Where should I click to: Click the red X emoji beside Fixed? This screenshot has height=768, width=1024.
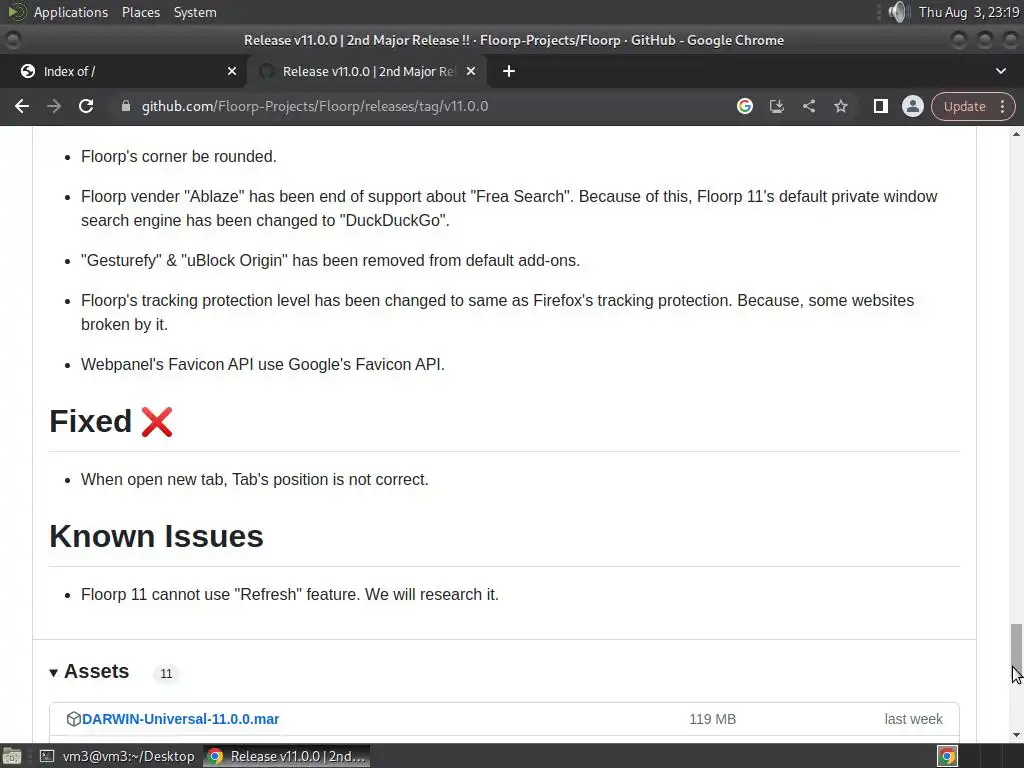pos(157,422)
